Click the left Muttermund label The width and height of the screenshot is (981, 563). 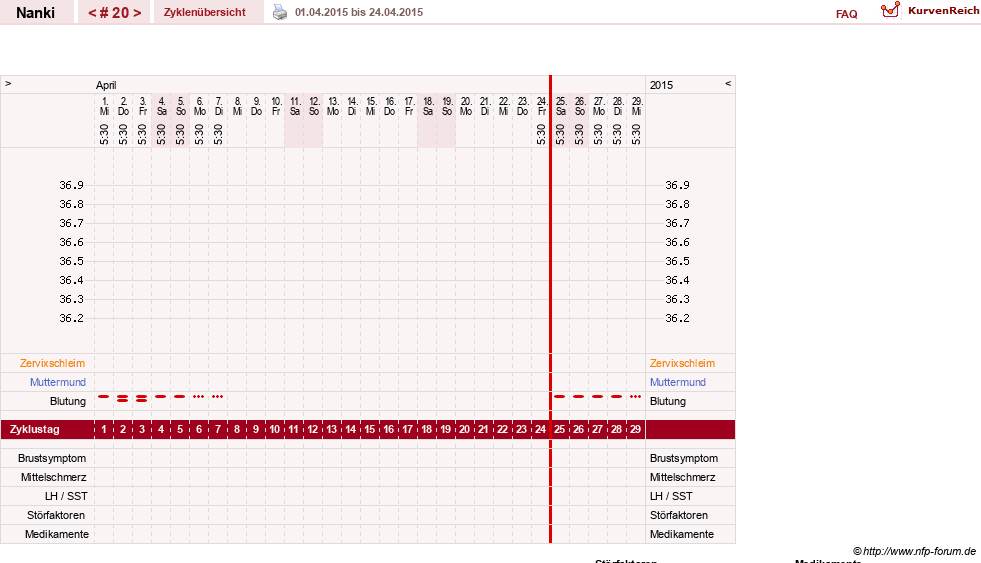58,382
